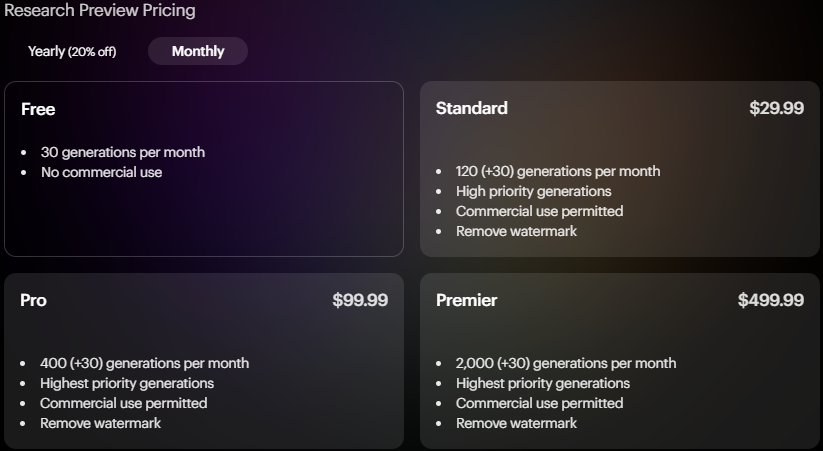Screen dimensions: 823x451
Task: Switch to Yearly (20% off) billing
Action: (x=72, y=51)
